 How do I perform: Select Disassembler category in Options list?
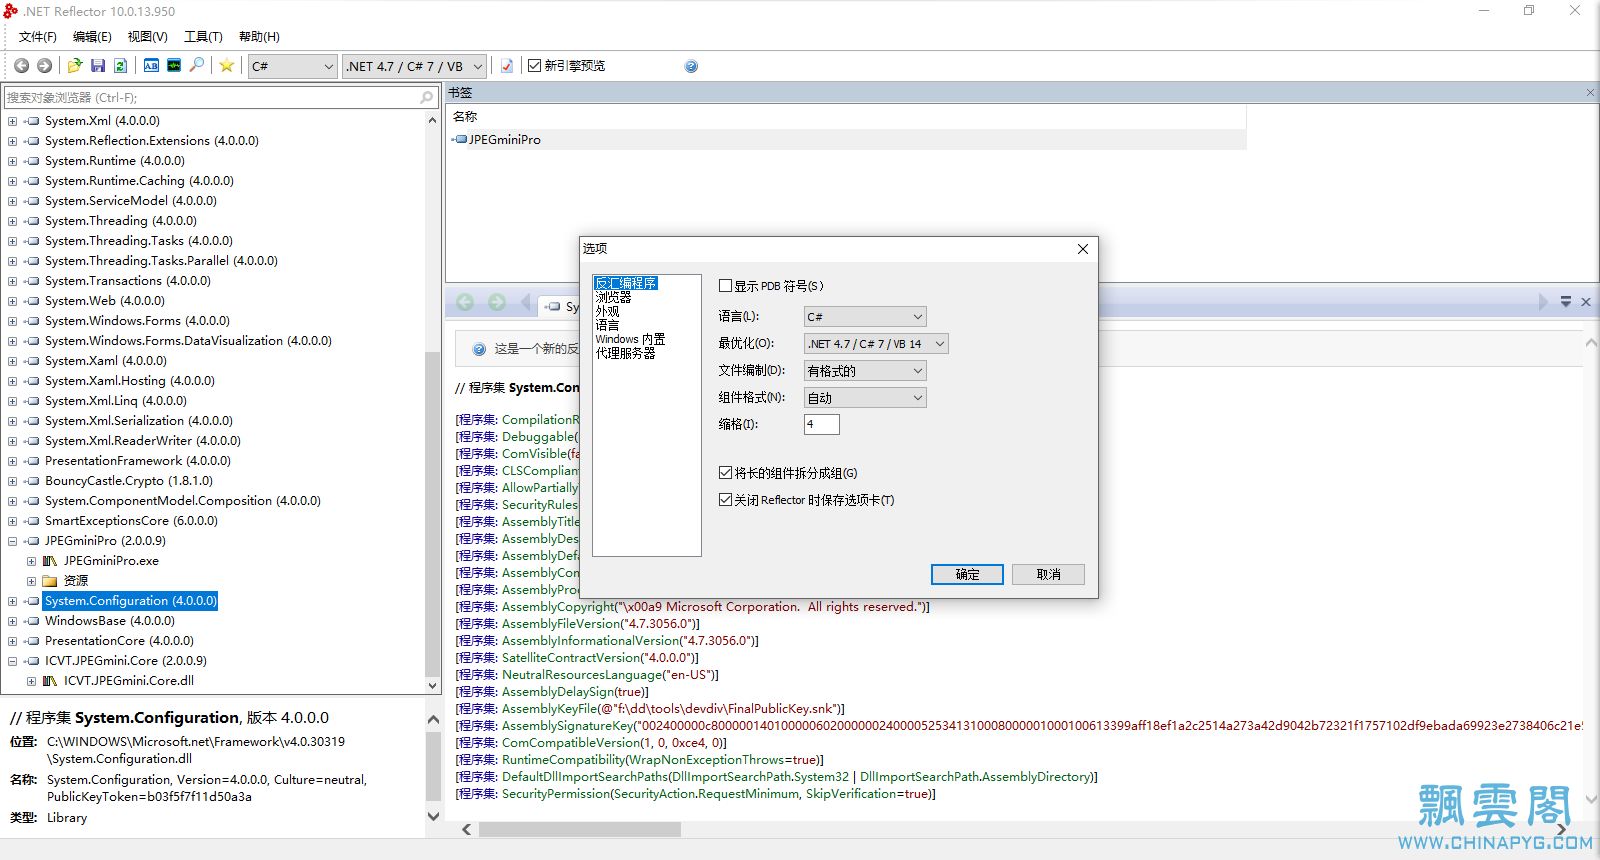point(626,283)
